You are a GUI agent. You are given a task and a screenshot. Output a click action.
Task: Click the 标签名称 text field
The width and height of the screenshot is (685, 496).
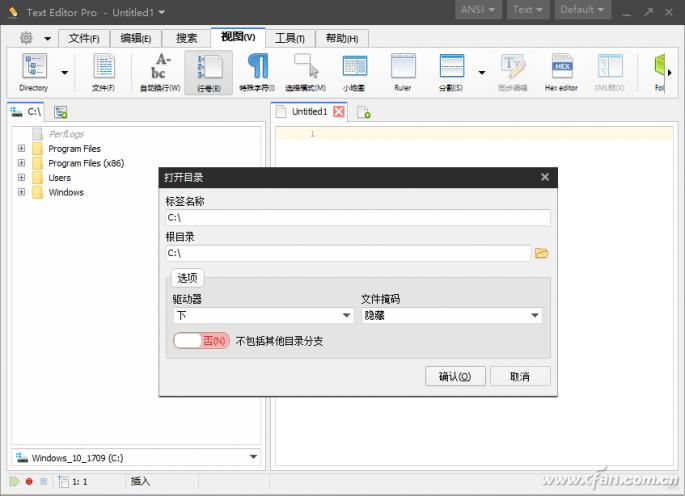357,218
